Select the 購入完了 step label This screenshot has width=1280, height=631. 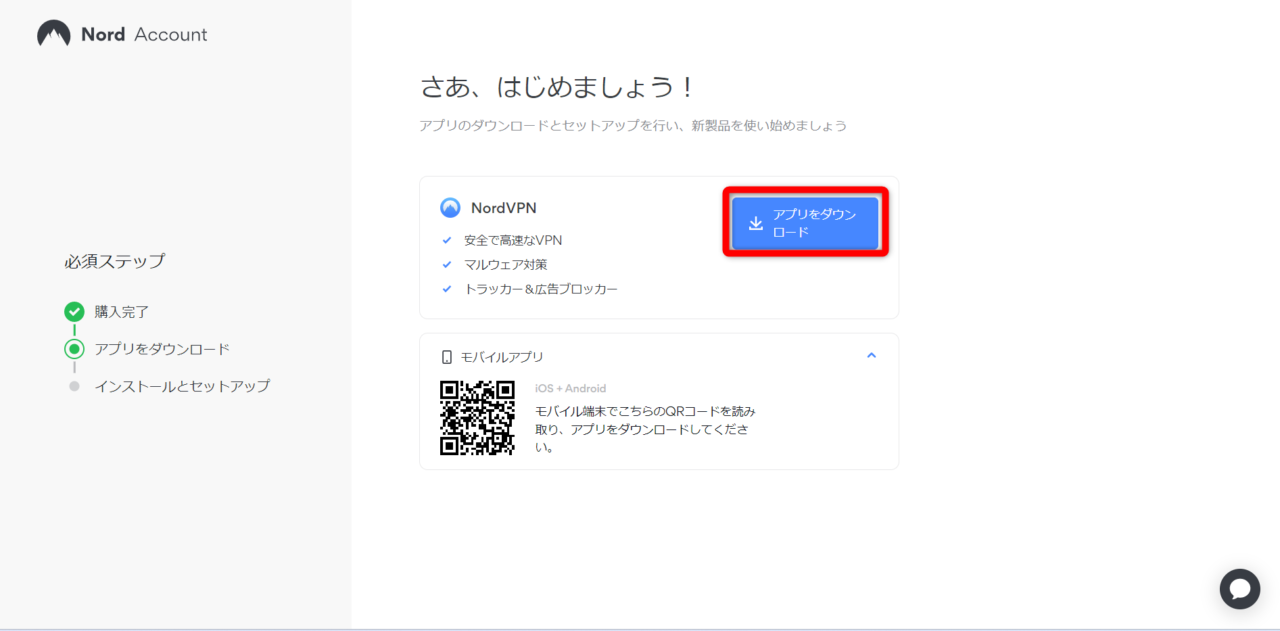click(122, 312)
